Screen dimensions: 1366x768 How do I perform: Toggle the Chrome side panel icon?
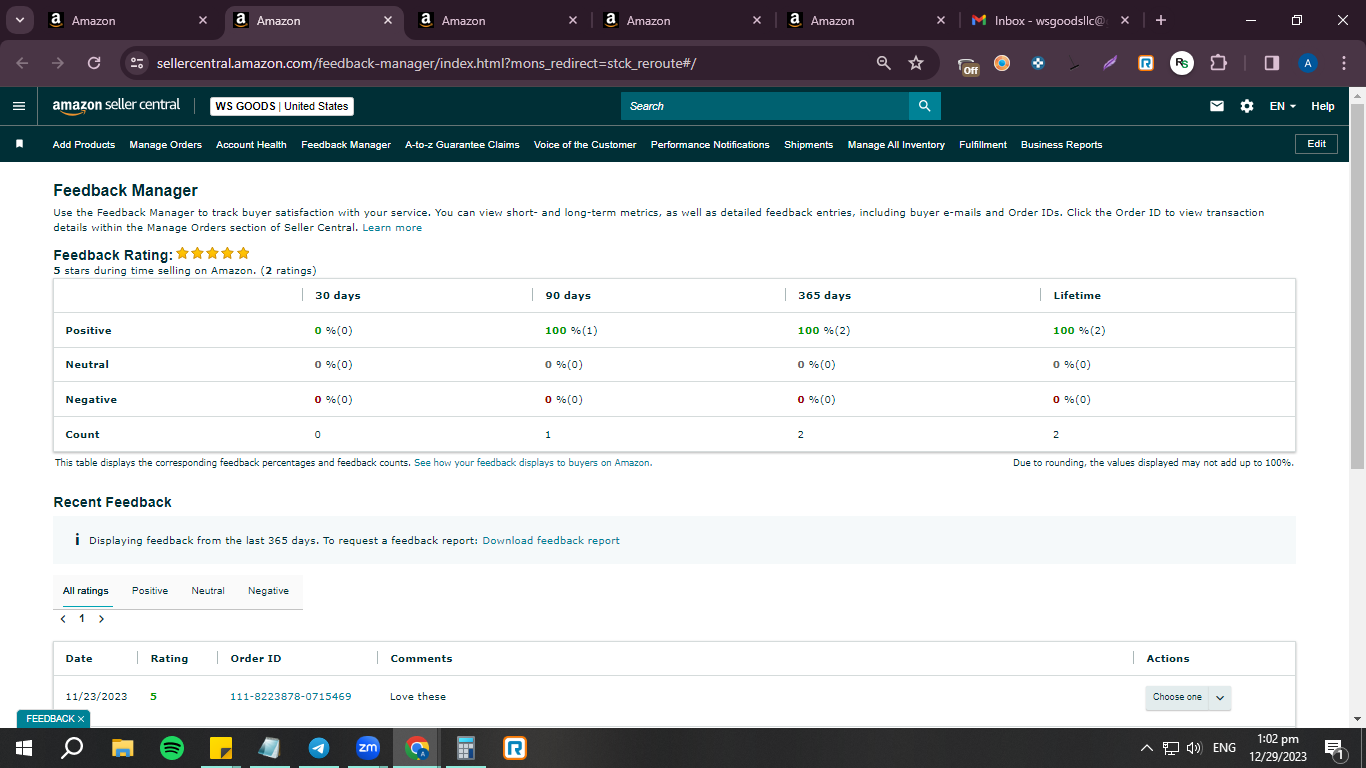(x=1272, y=63)
